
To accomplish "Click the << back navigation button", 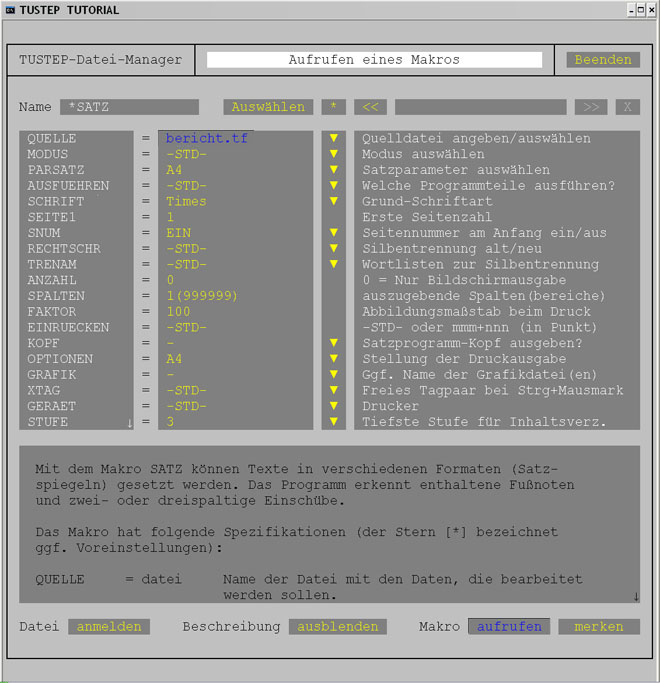I will [x=370, y=107].
